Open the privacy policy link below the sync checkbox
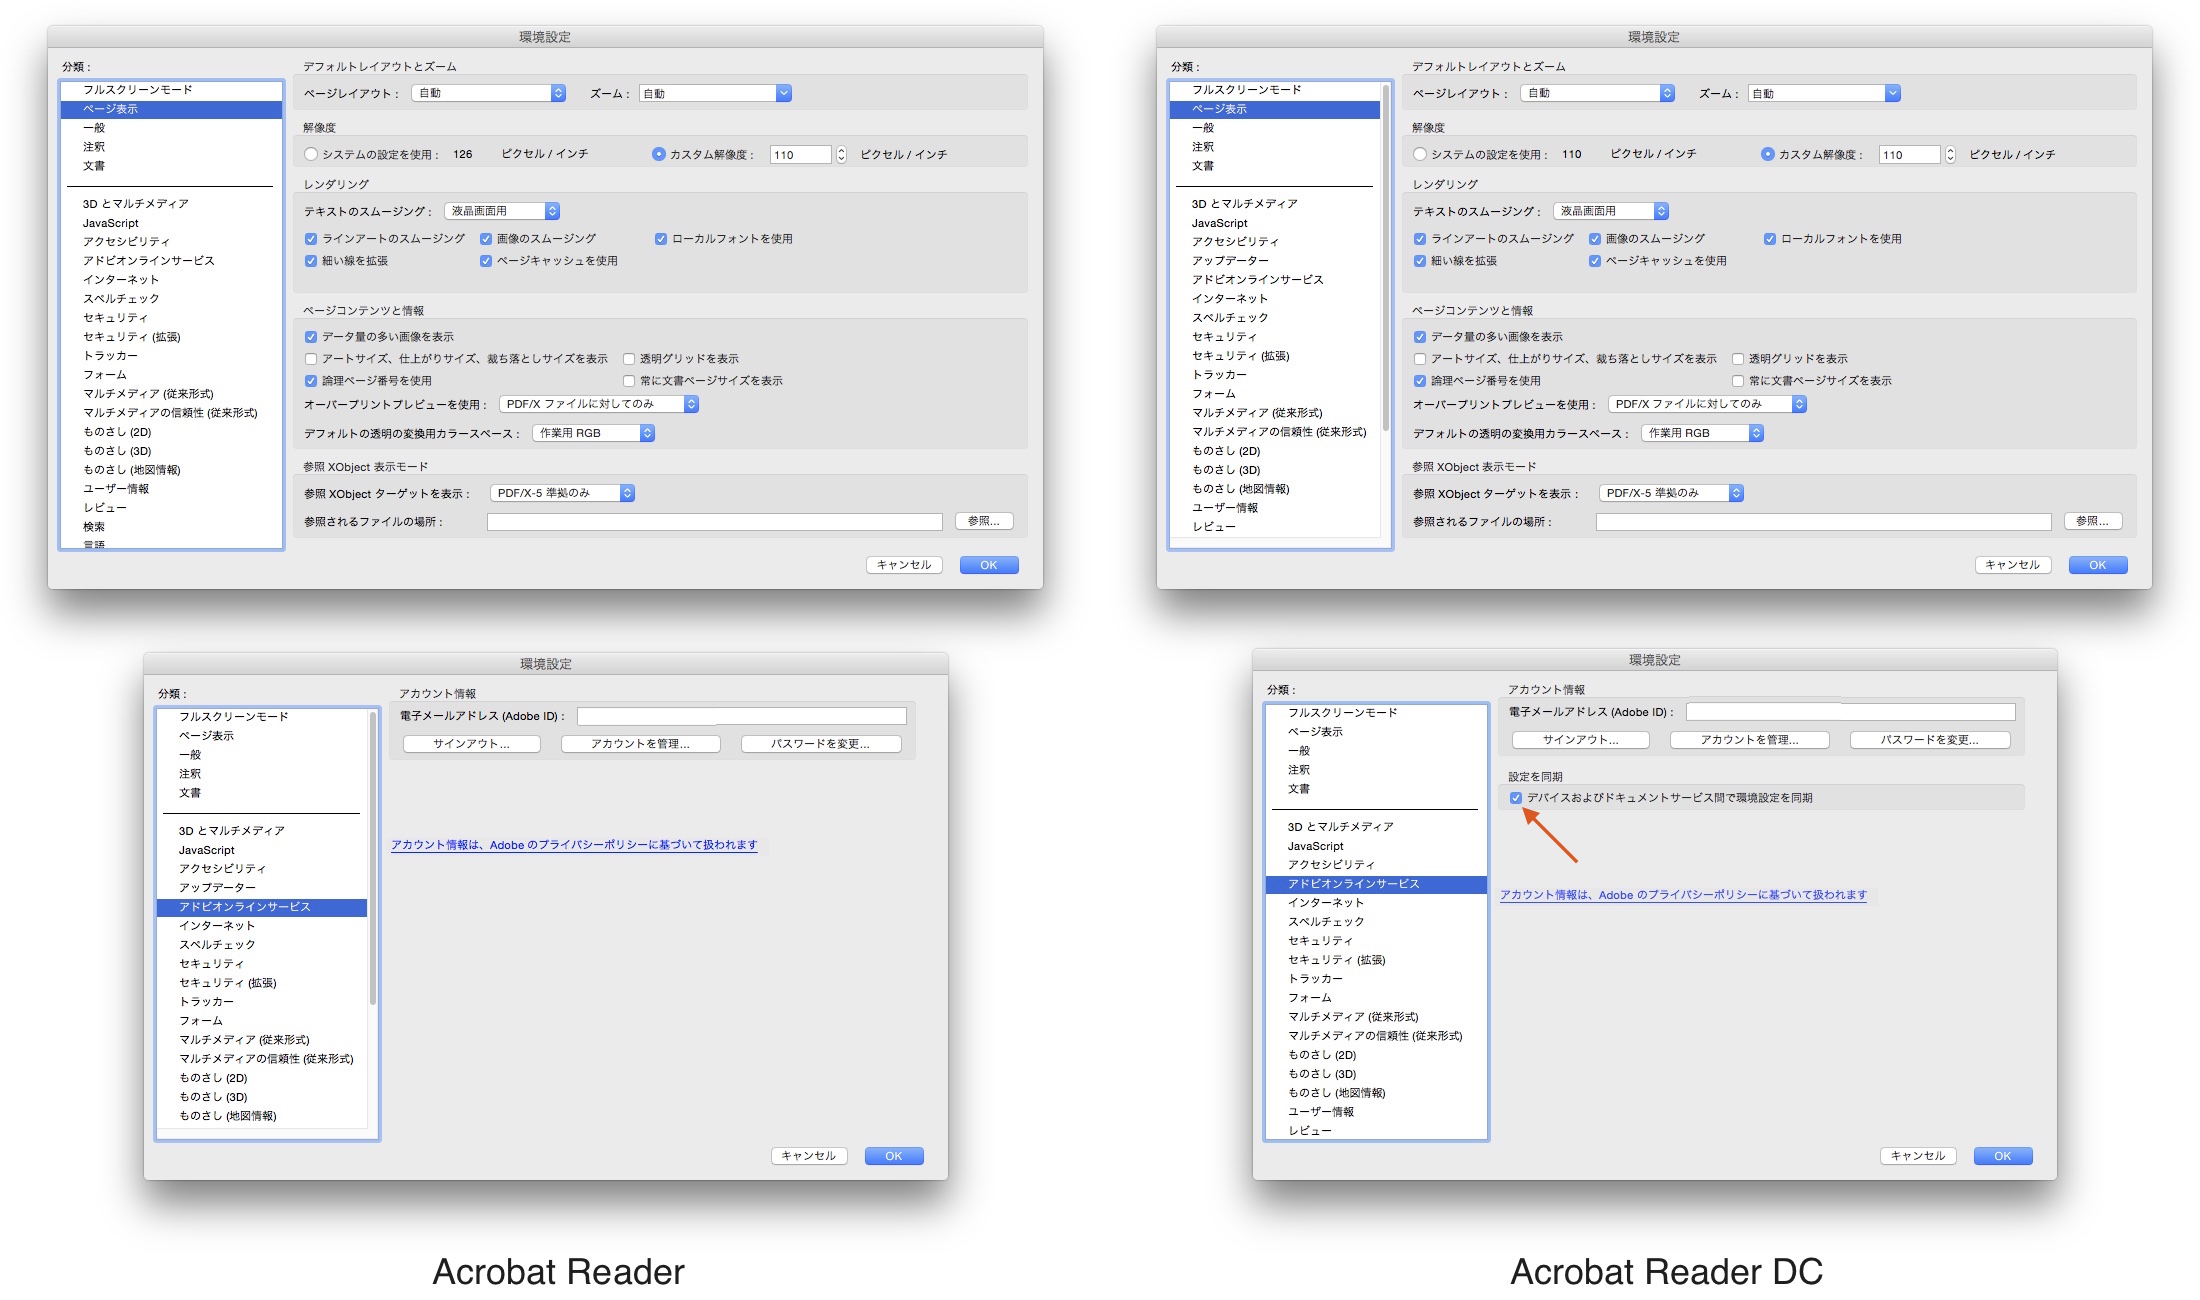 [1683, 895]
